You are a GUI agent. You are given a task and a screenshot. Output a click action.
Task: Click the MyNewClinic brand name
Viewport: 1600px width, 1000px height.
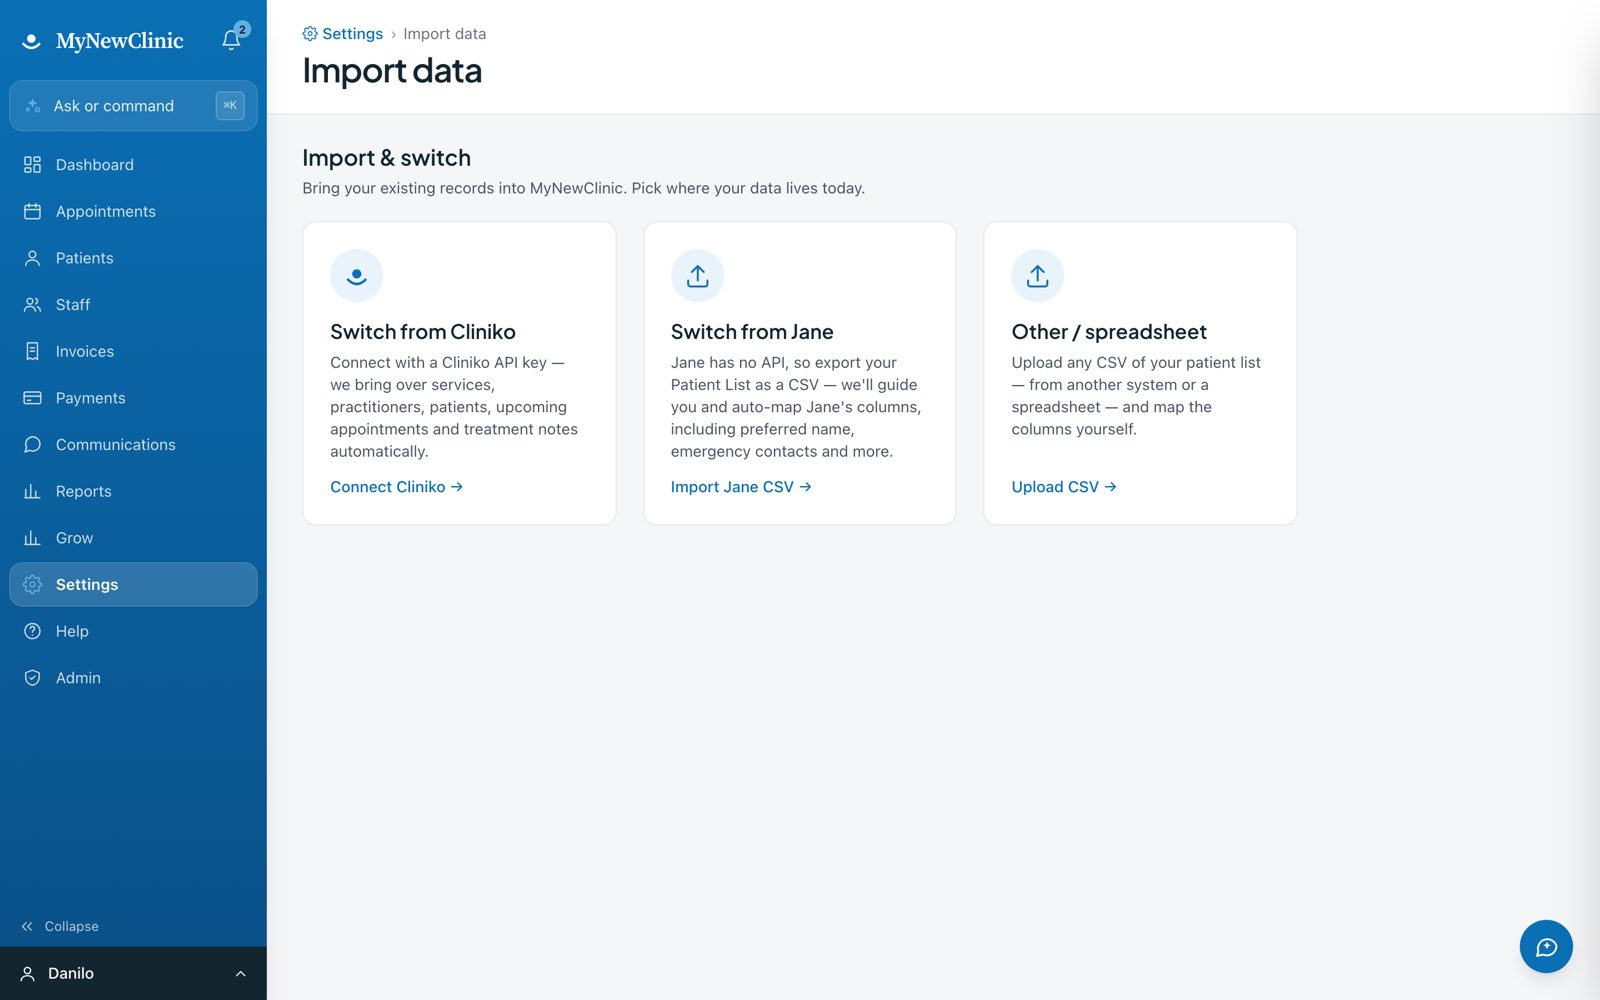click(x=120, y=41)
